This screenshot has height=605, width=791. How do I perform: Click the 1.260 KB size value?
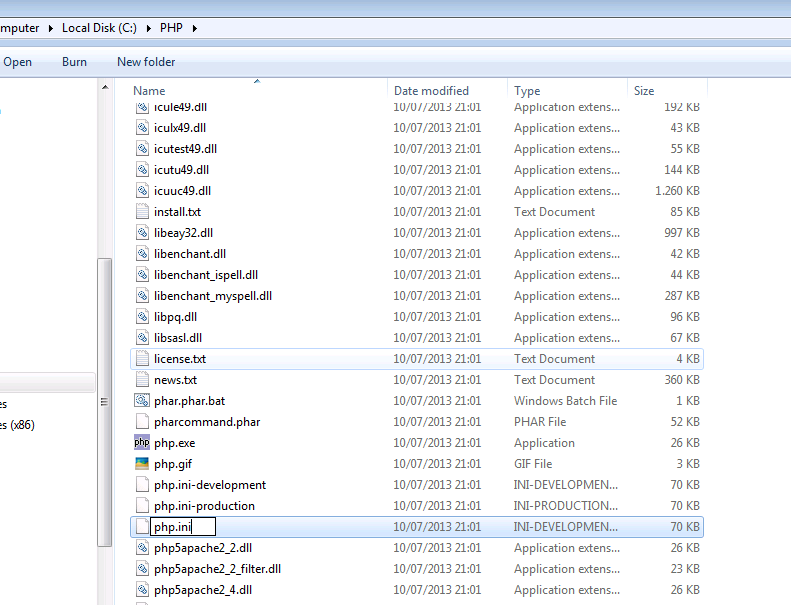pos(677,191)
